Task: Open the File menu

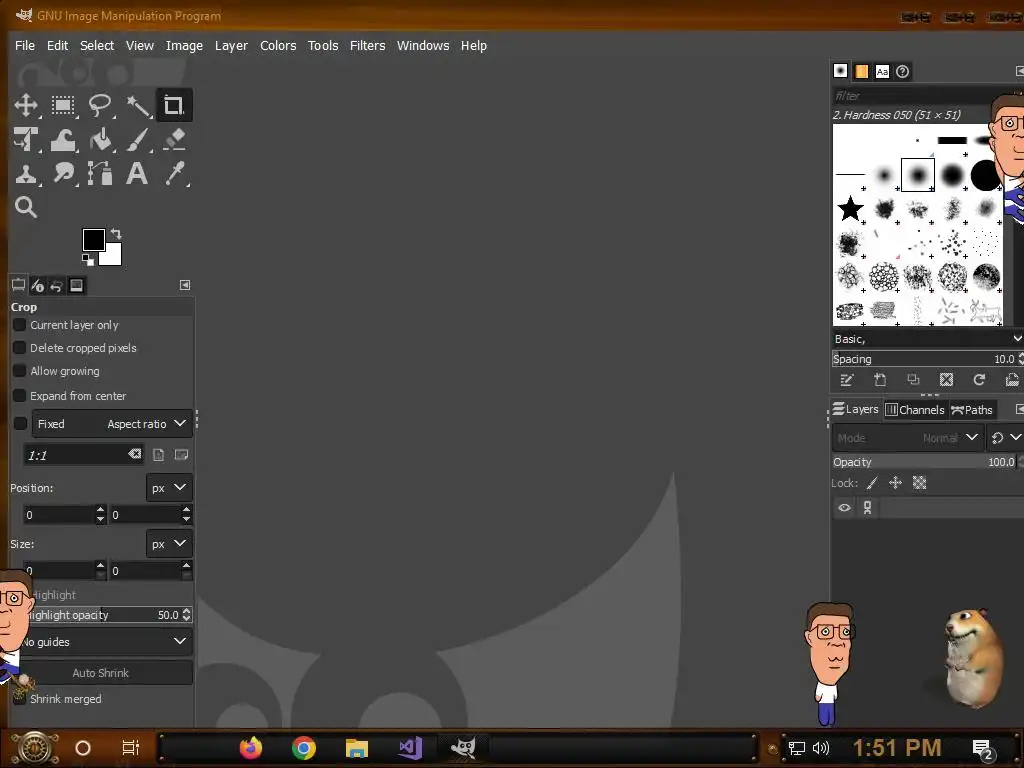Action: tap(25, 46)
